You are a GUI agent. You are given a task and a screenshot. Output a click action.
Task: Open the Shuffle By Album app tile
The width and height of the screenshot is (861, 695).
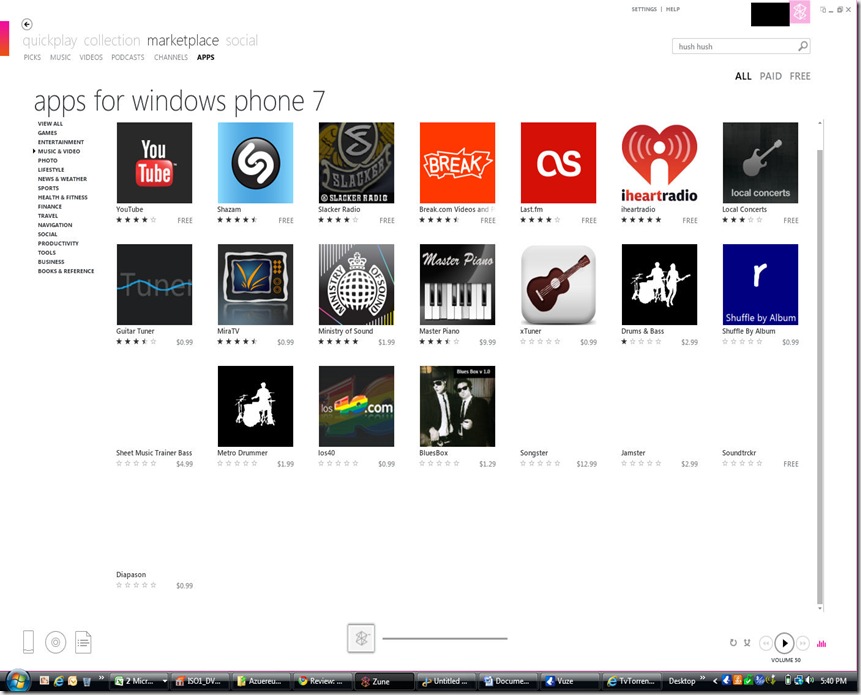761,284
